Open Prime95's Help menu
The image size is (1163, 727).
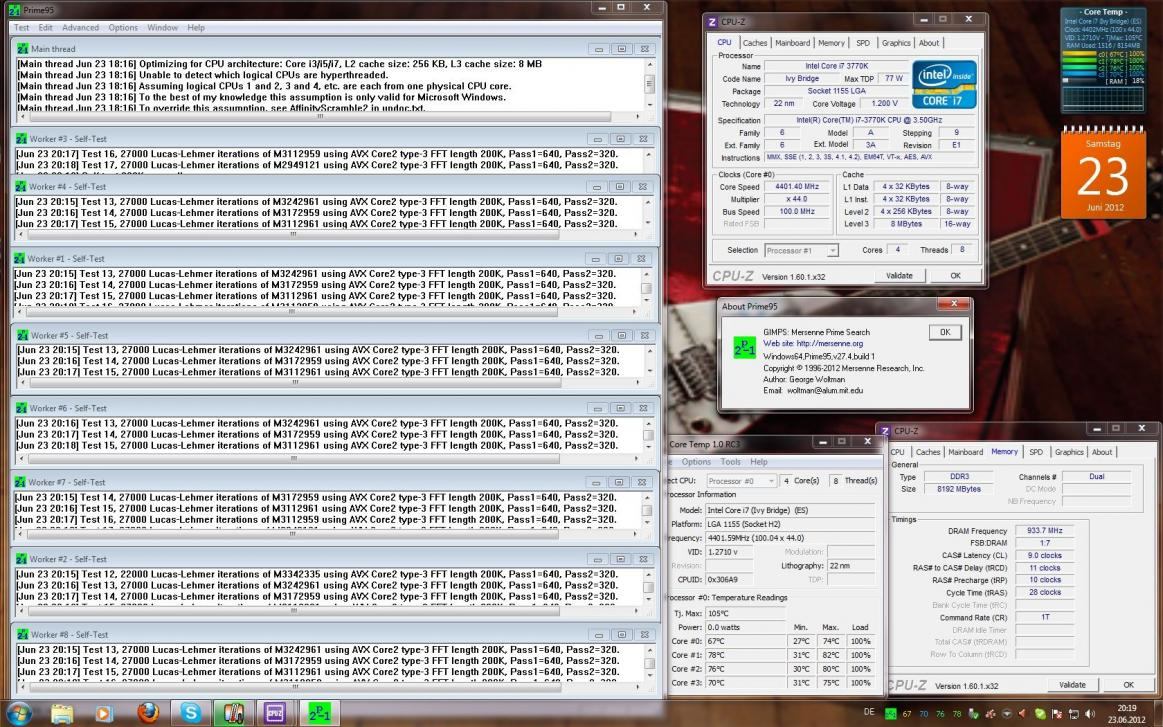pos(196,27)
